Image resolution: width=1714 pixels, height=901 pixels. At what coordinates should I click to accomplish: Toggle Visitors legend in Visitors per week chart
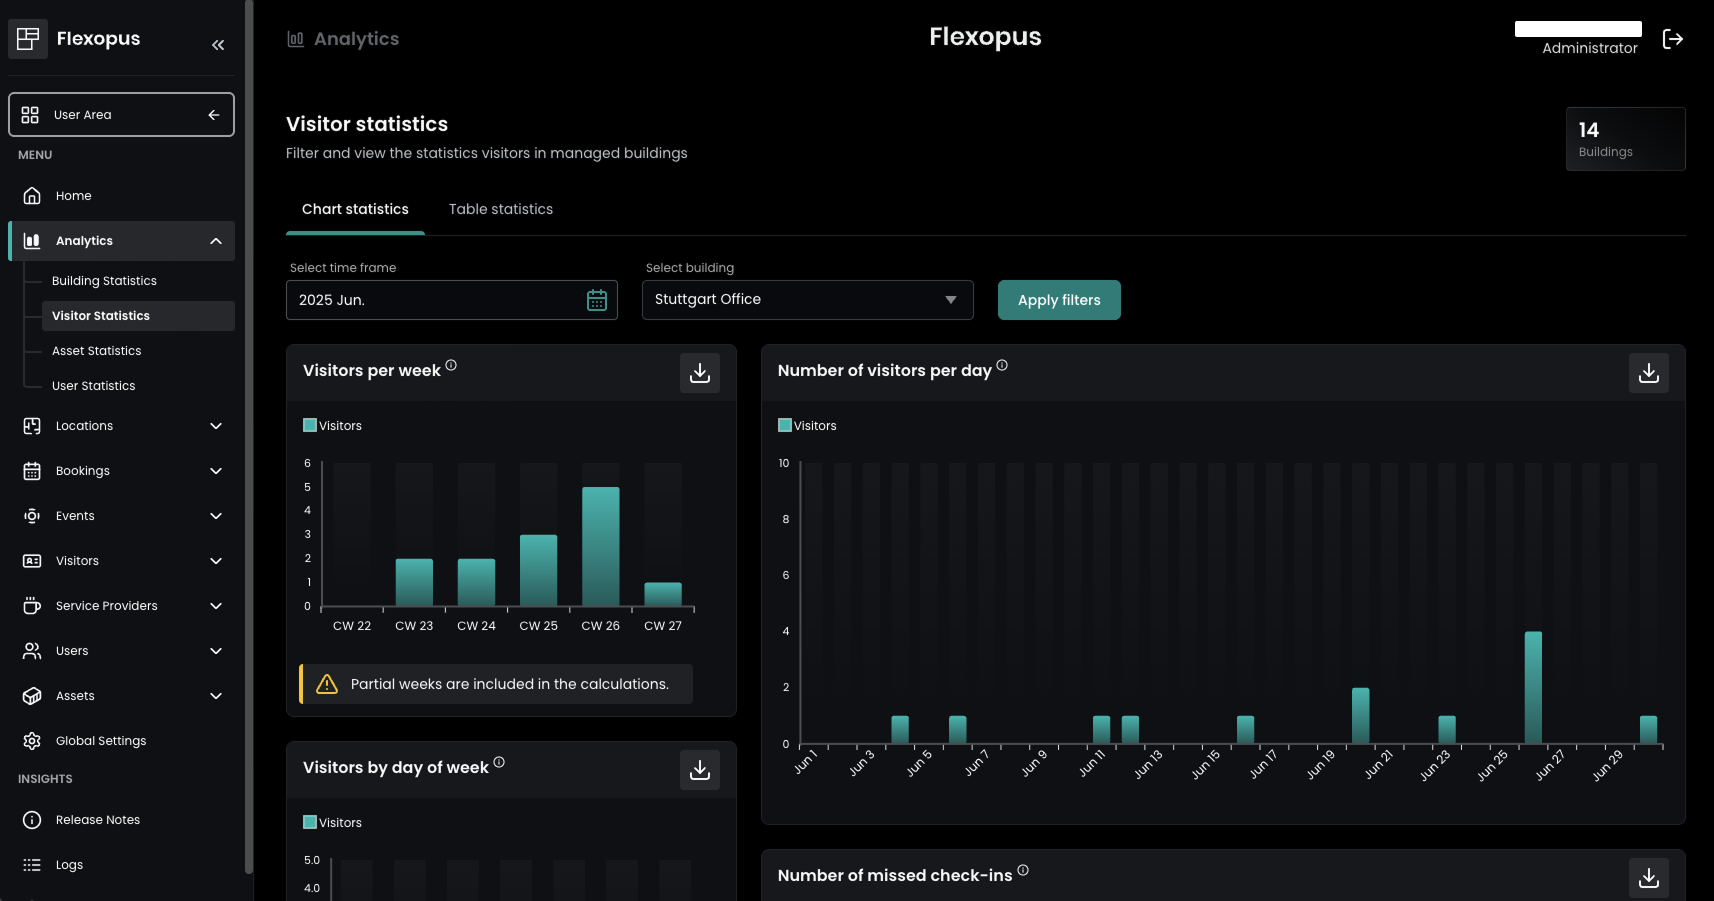332,426
